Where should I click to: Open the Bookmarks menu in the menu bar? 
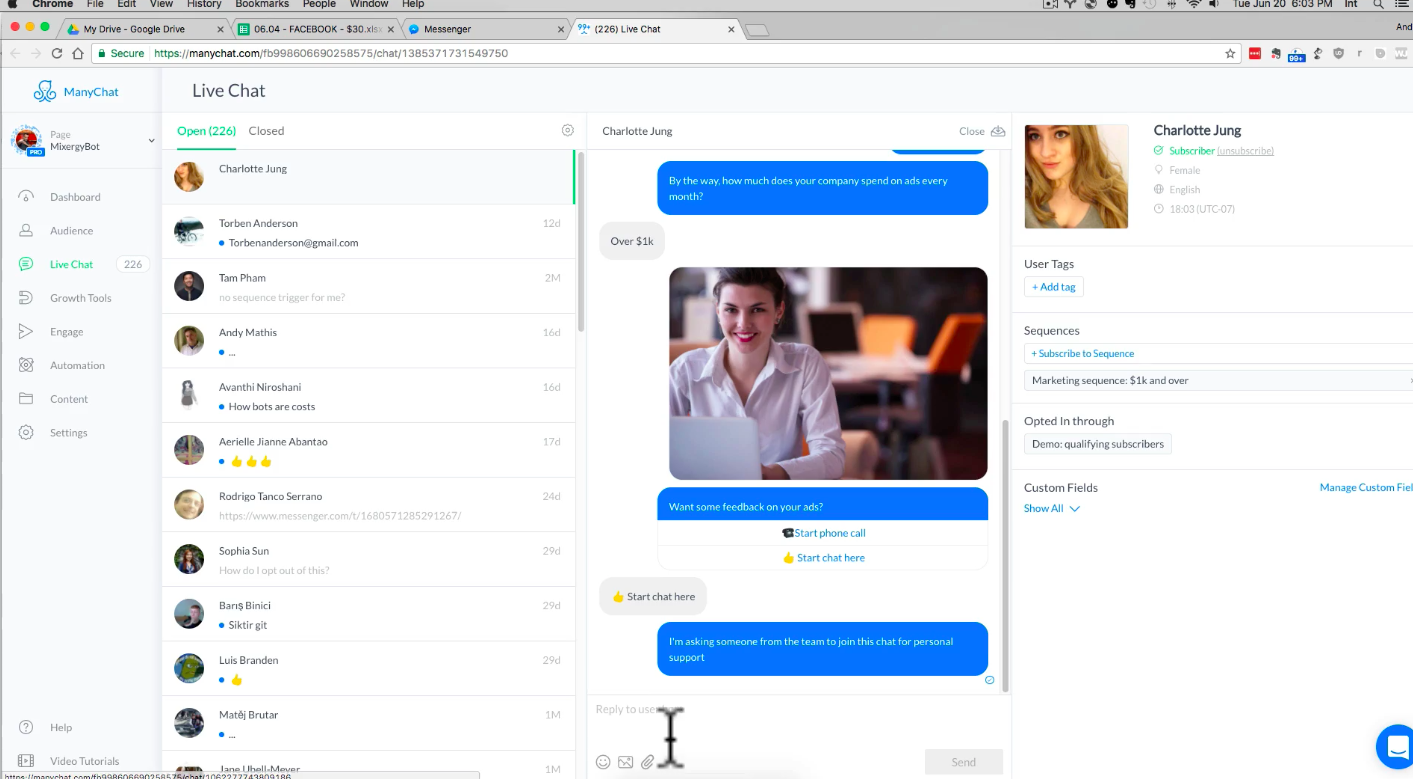(x=262, y=4)
